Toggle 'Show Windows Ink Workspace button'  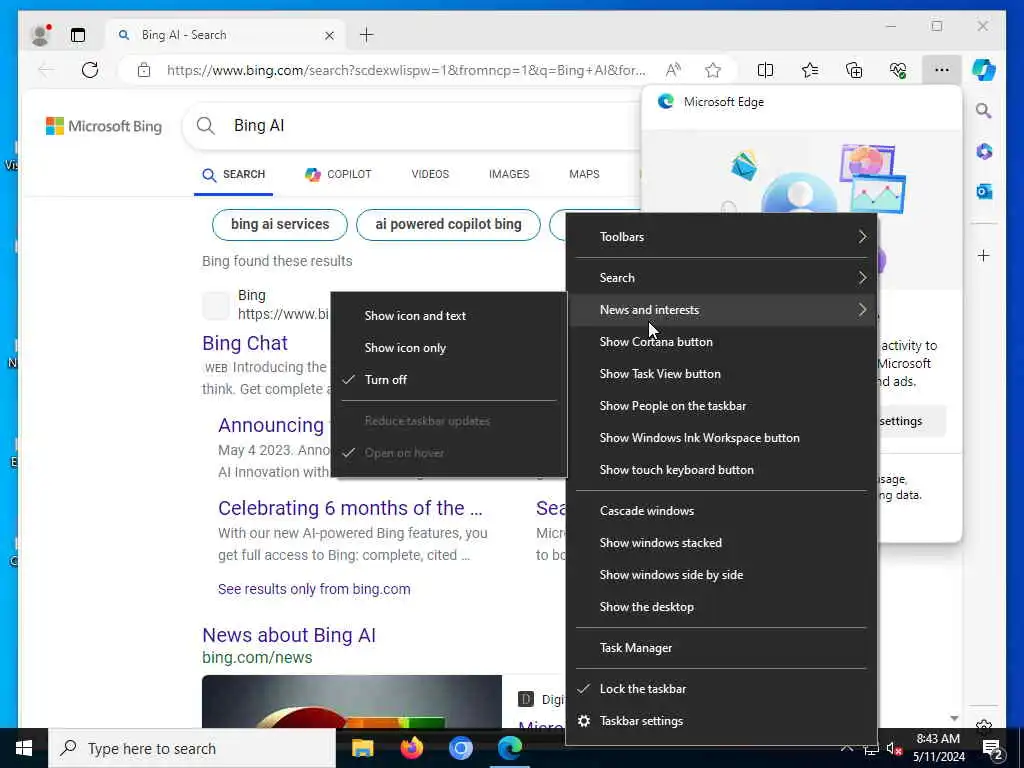click(x=721, y=438)
